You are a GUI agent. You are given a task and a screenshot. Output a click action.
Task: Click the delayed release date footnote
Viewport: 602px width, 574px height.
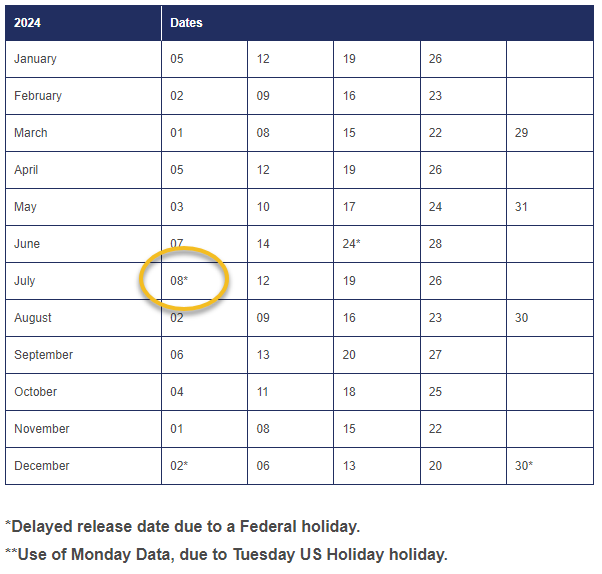pos(182,526)
